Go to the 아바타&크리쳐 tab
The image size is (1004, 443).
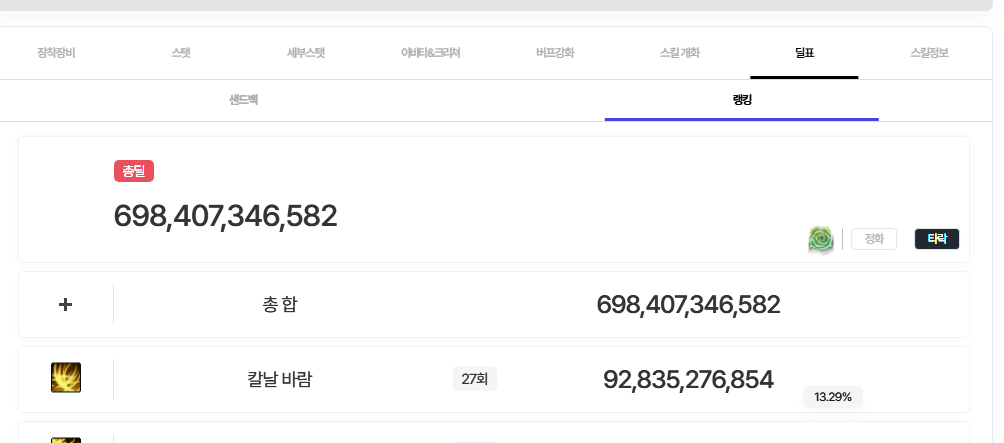(430, 52)
